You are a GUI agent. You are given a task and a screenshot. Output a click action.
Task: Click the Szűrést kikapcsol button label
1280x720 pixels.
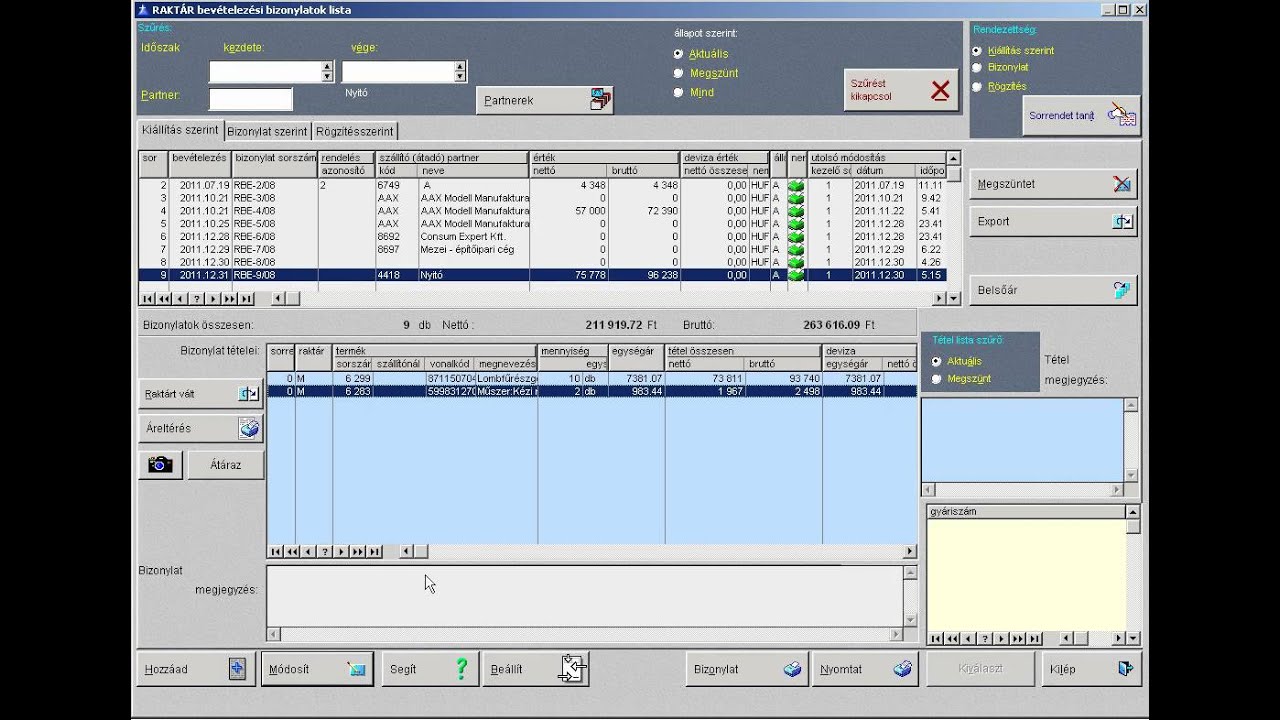(x=871, y=90)
